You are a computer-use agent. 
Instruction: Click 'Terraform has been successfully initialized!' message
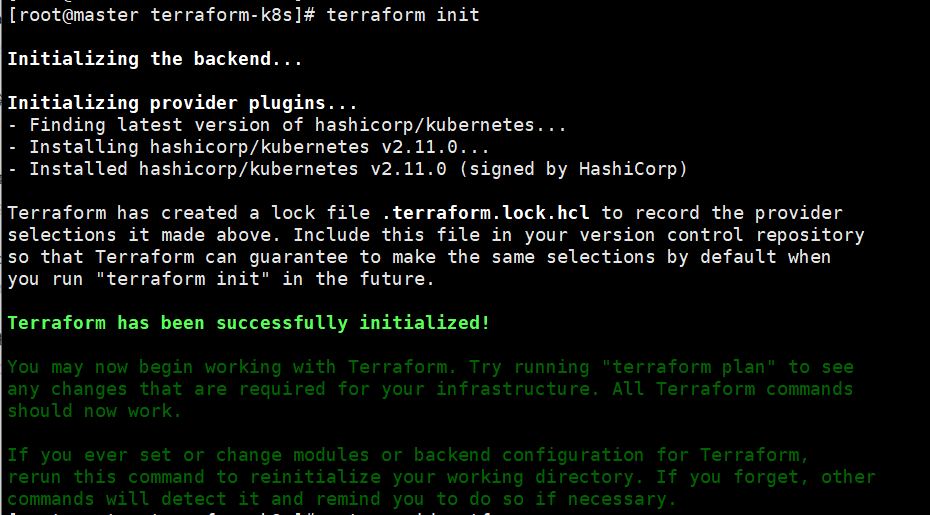point(249,323)
